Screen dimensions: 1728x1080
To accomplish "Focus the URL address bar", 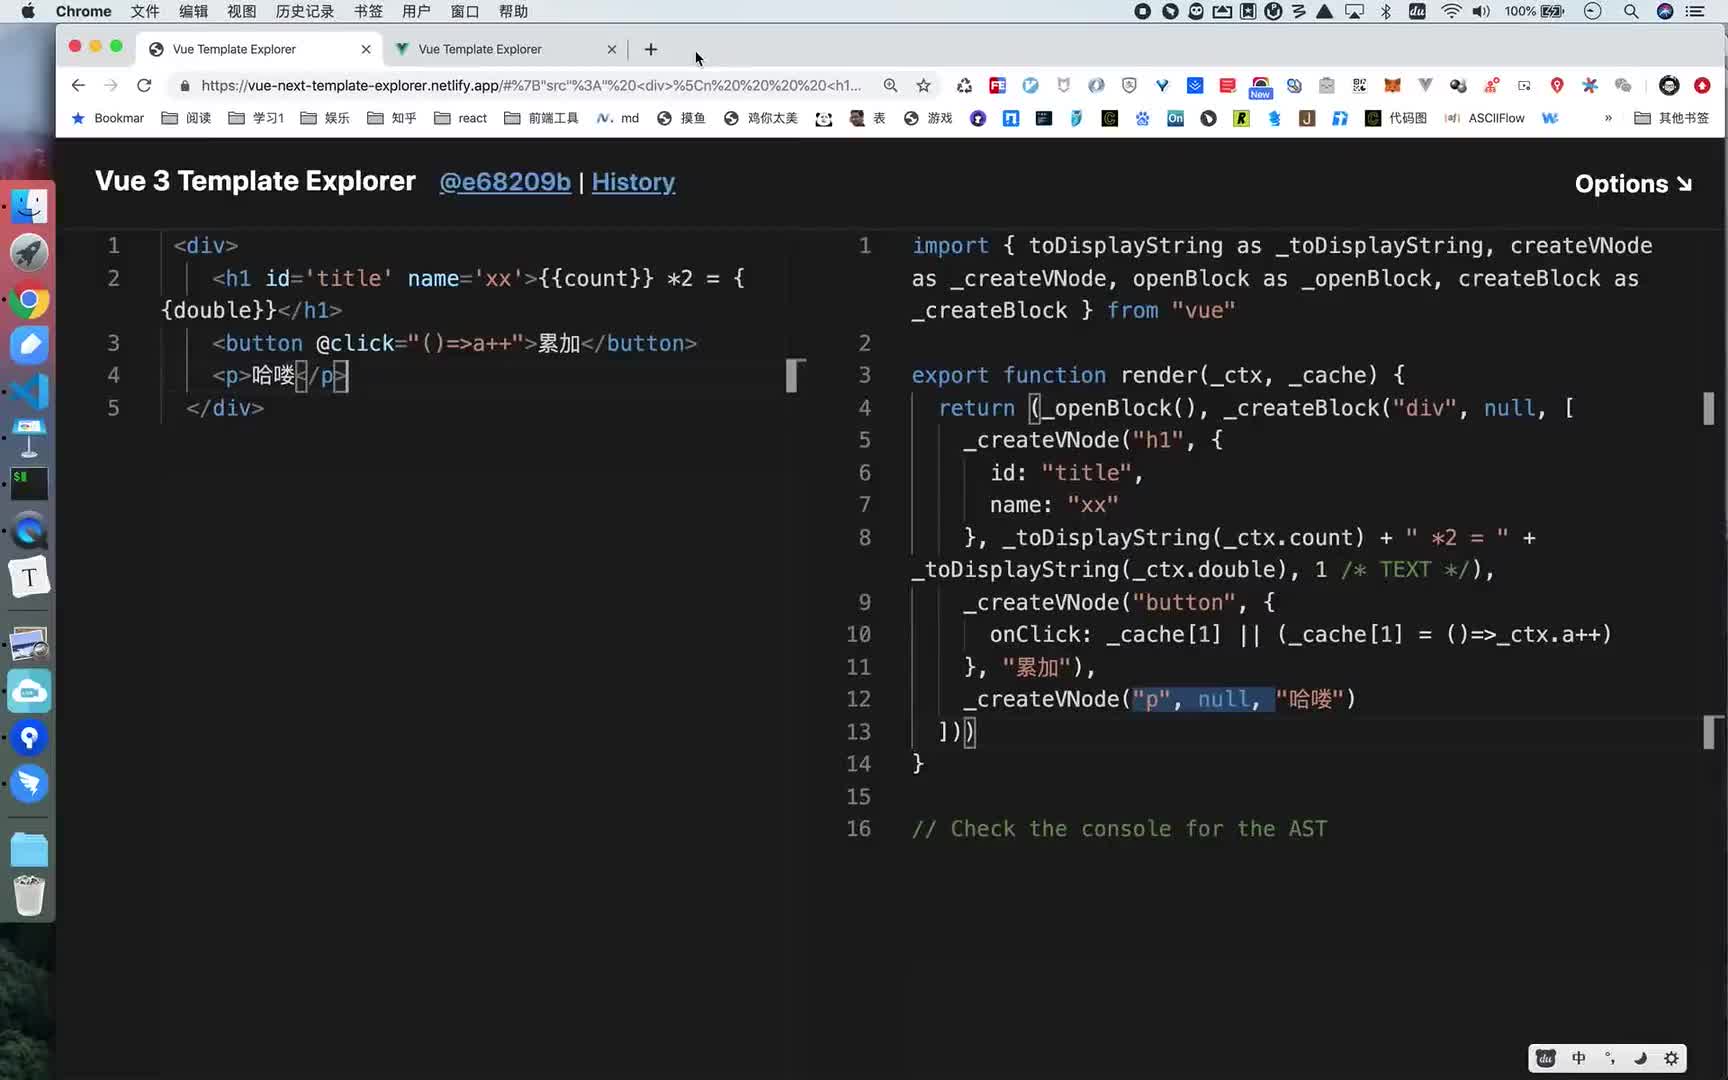I will 530,85.
